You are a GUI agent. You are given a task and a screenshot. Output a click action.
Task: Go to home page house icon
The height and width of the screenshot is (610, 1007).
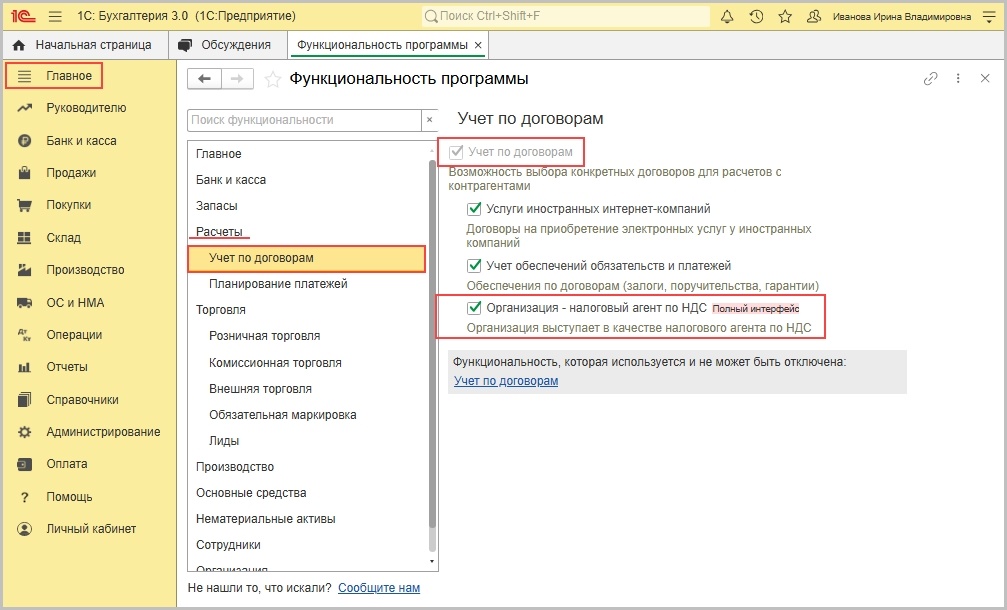click(x=19, y=45)
